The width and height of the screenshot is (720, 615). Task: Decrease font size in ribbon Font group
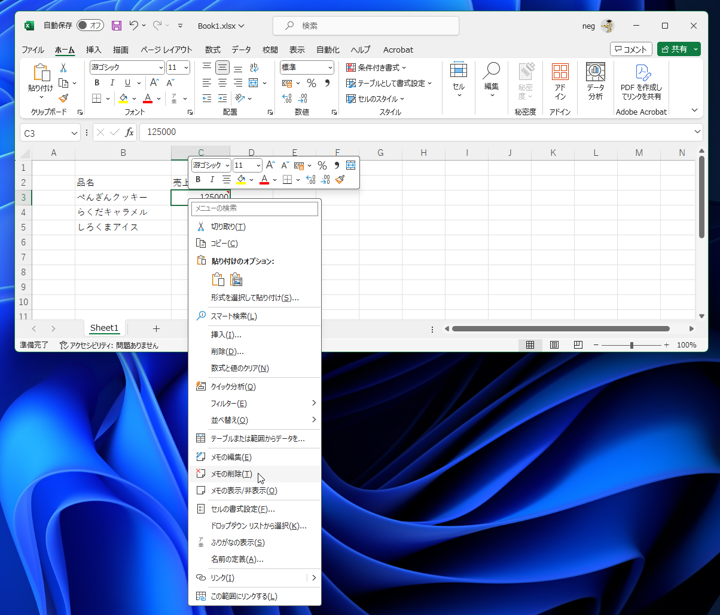point(170,83)
